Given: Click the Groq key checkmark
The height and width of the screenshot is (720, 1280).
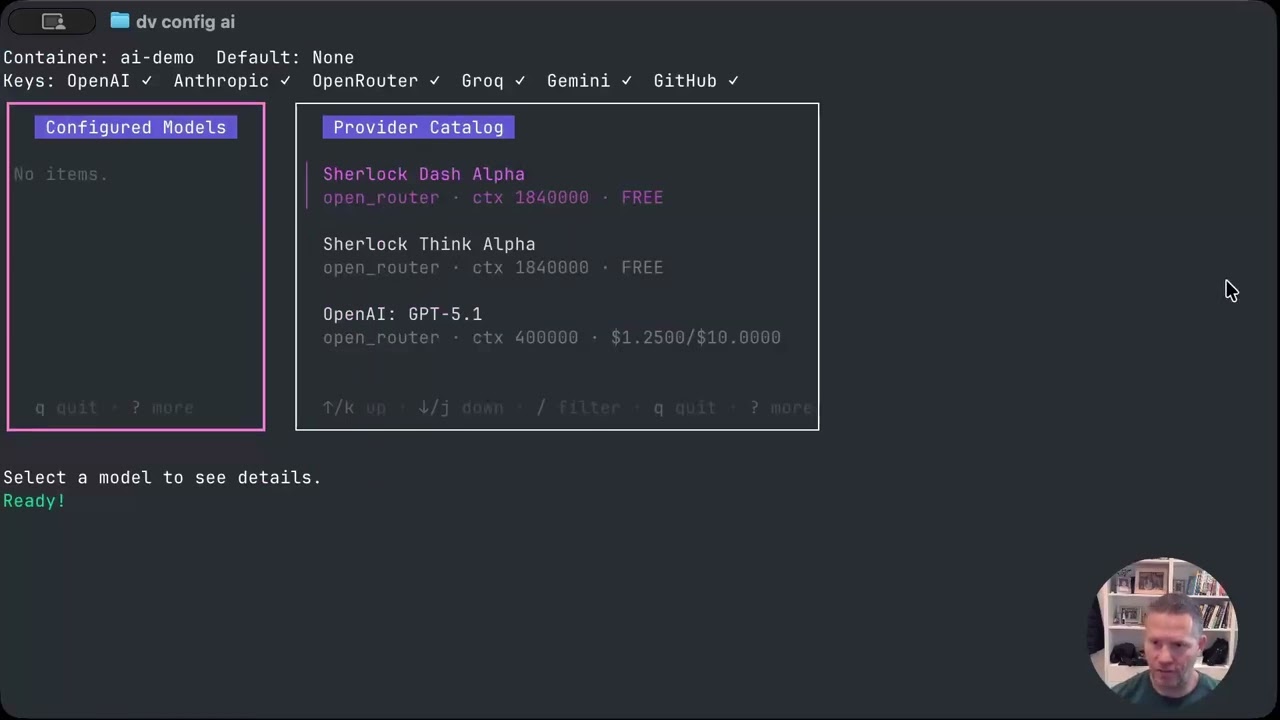Looking at the screenshot, I should tap(520, 81).
